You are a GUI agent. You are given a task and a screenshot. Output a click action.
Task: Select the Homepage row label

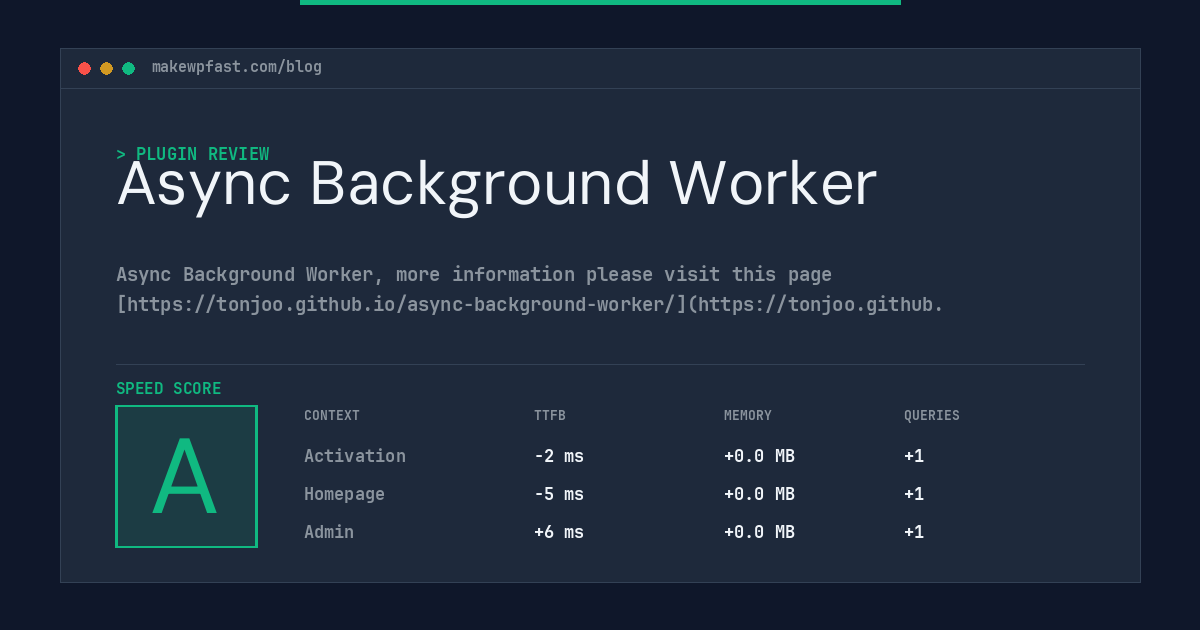344,494
